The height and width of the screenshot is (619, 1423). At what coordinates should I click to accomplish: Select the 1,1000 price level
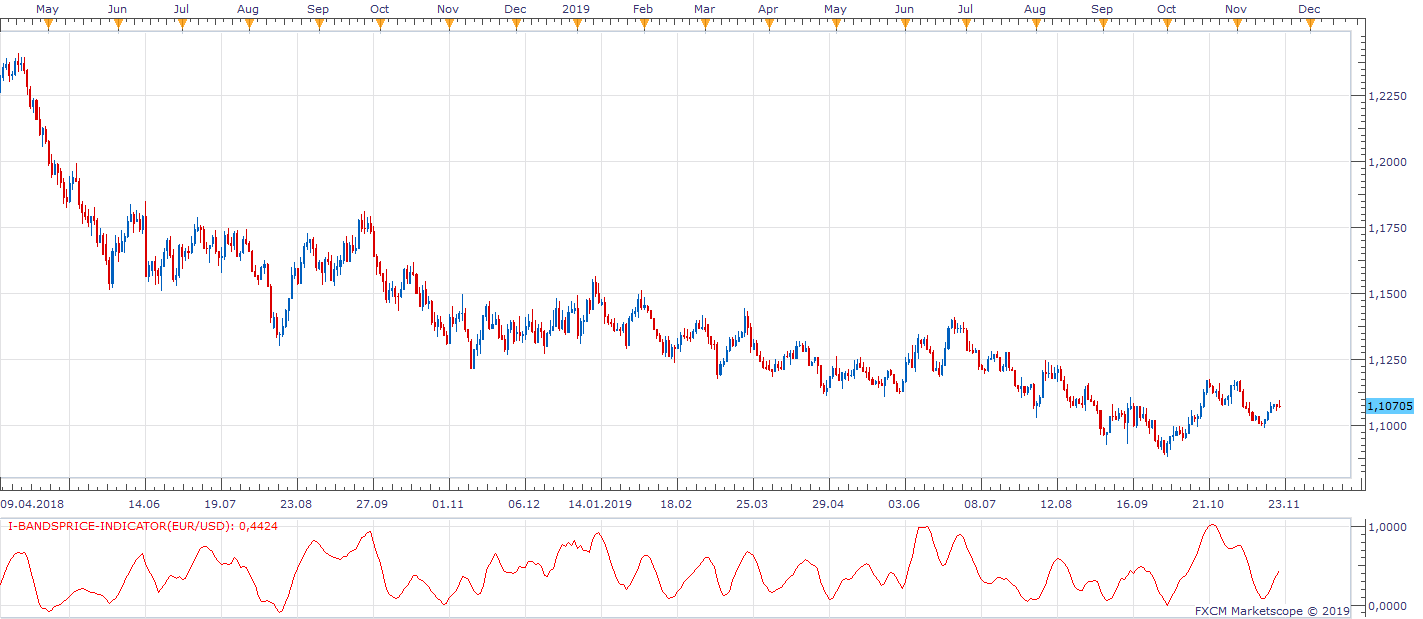click(1386, 426)
